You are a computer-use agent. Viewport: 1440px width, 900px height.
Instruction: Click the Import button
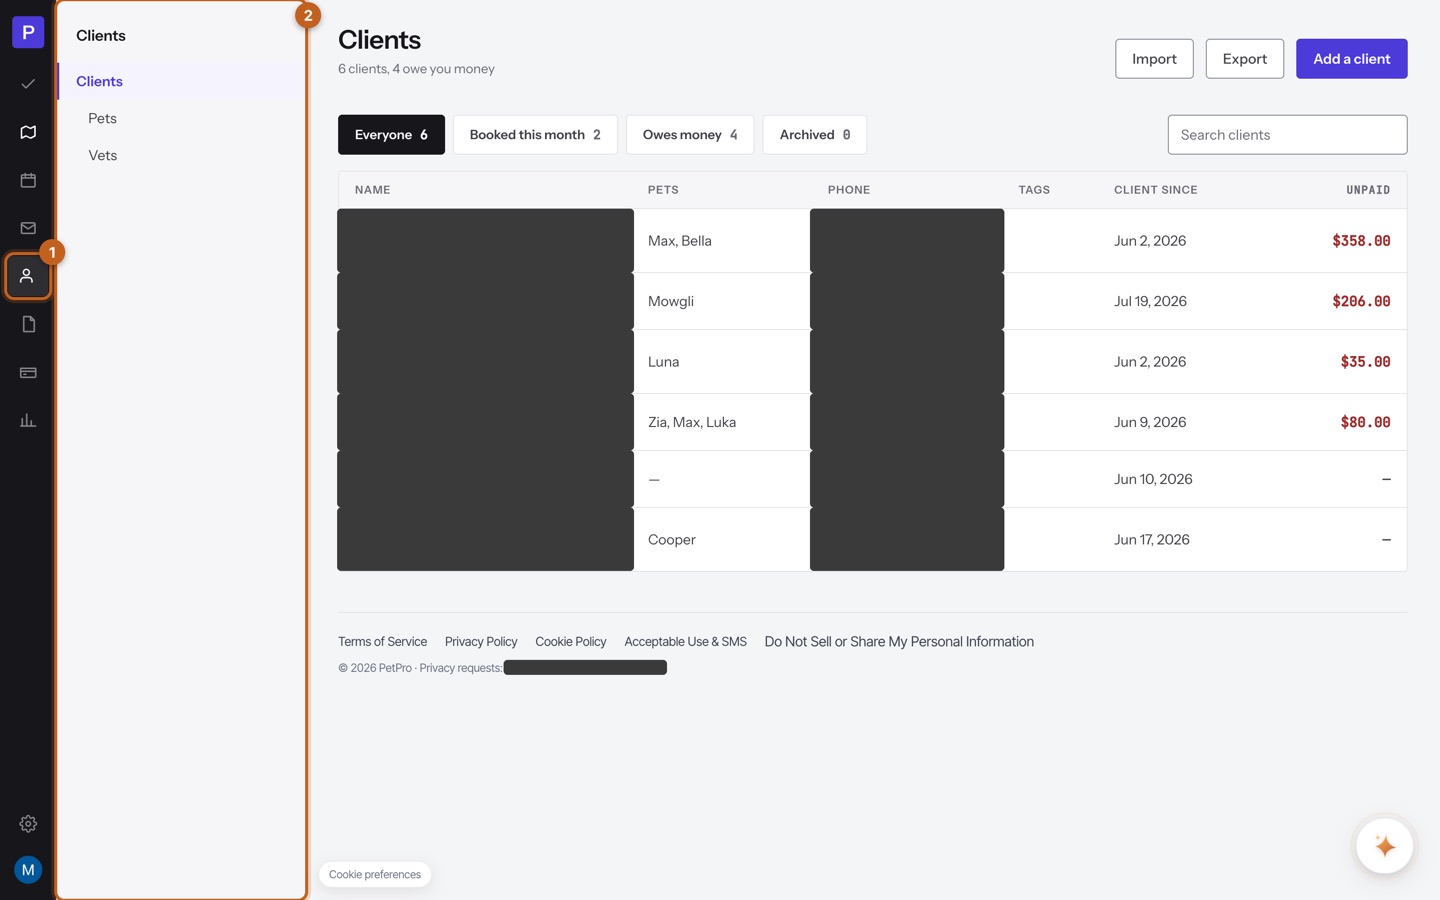point(1154,59)
